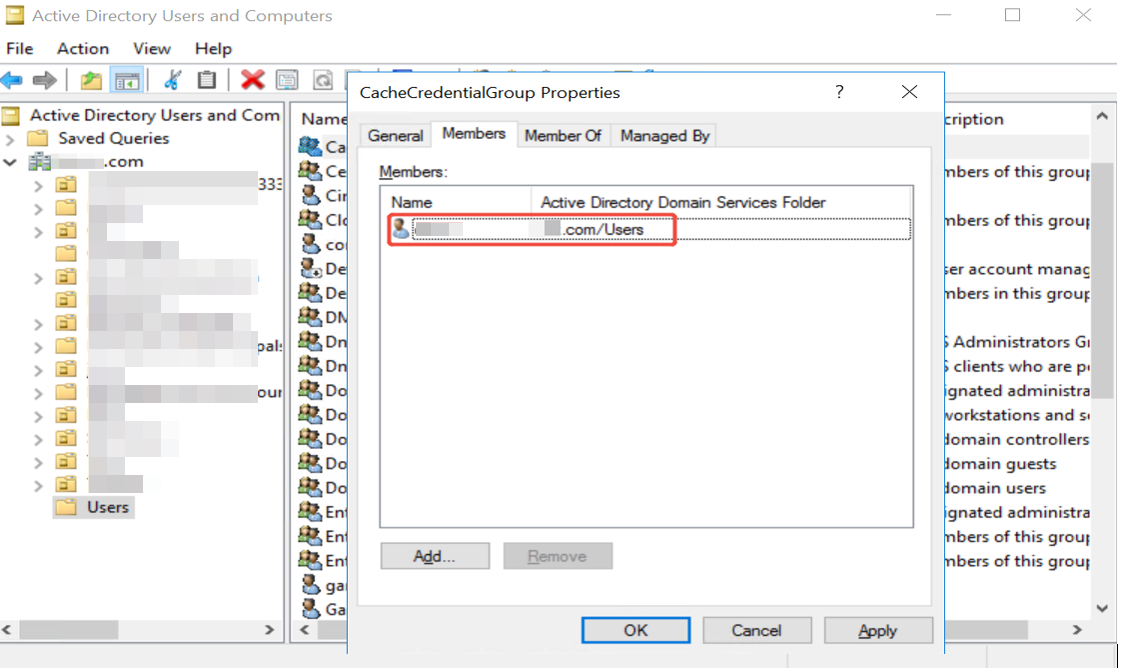Click the Apply button
This screenshot has width=1122, height=668.
tap(878, 630)
